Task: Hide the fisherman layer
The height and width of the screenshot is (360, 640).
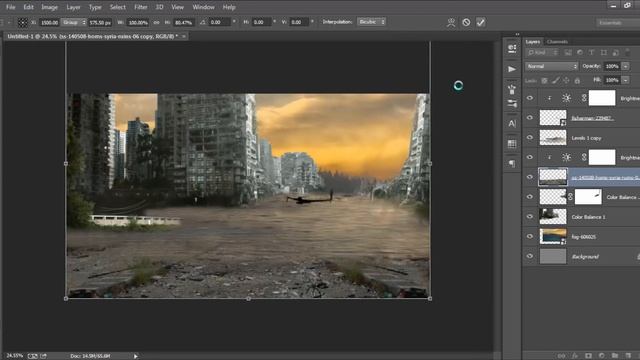Action: coord(530,118)
